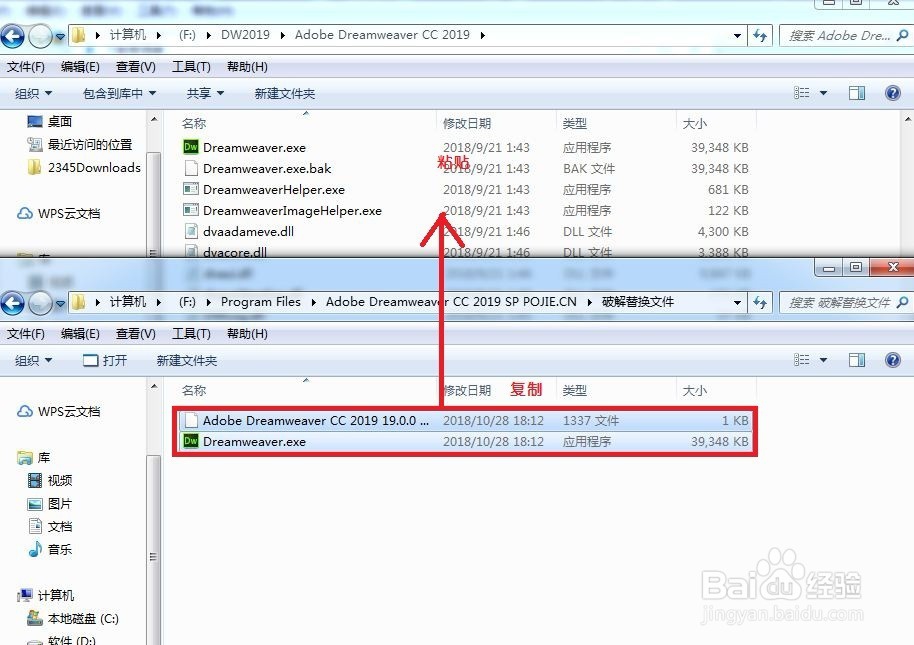Open recent pages arrow in upper window
This screenshot has width=914, height=645.
(59, 37)
